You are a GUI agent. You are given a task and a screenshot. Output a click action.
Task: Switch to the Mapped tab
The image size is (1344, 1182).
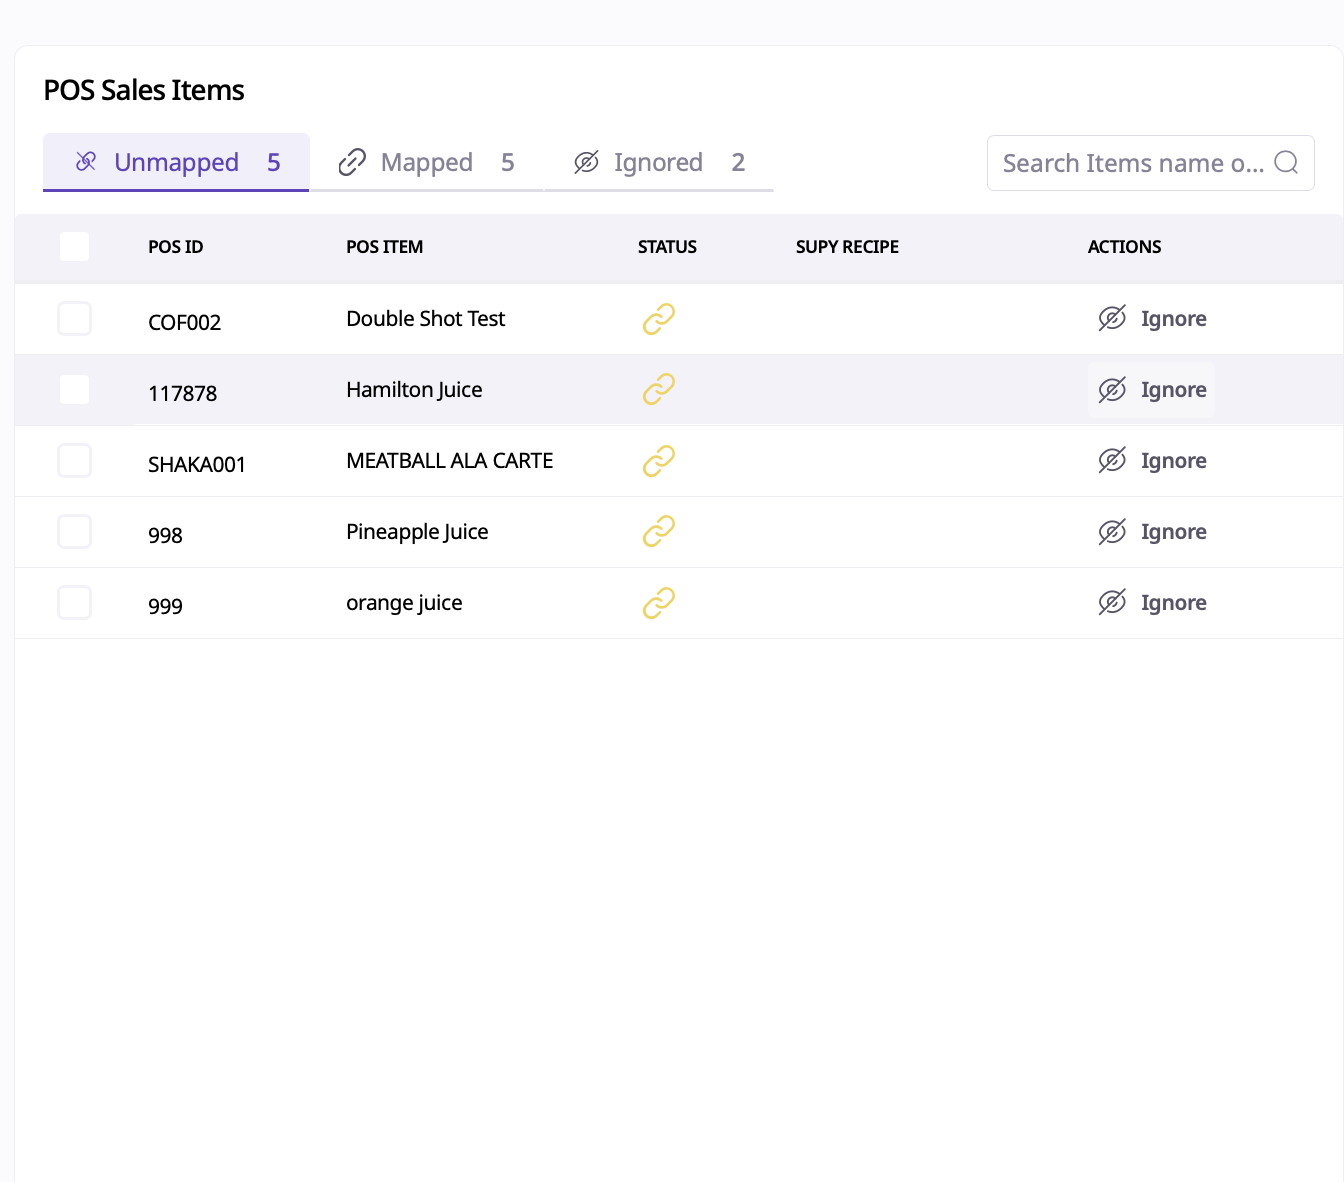pos(427,163)
